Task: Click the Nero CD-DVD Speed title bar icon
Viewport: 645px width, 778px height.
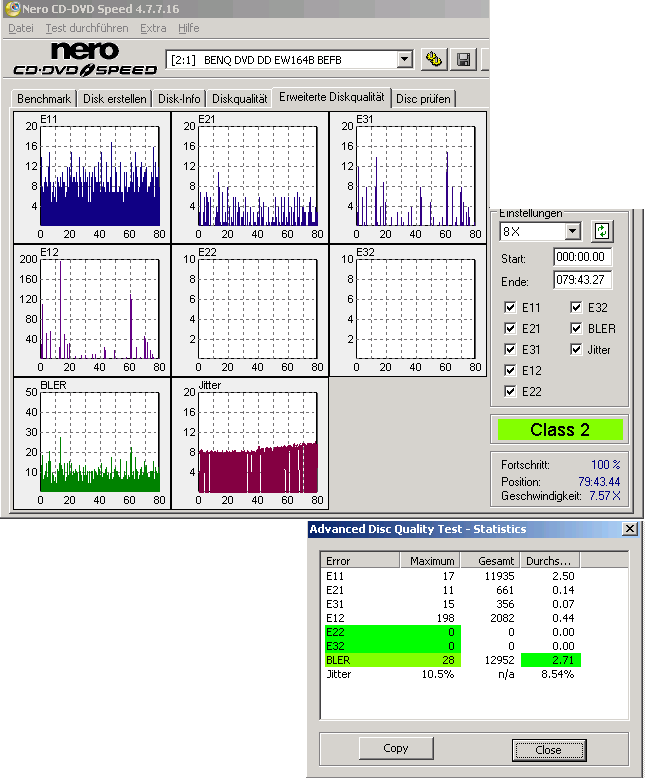Action: 13,9
